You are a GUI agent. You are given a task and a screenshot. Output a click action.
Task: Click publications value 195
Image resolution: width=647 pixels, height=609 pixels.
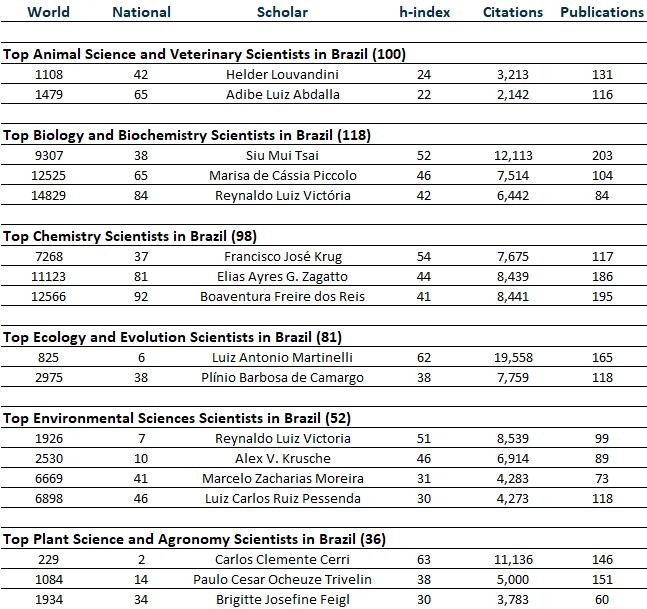[x=602, y=297]
